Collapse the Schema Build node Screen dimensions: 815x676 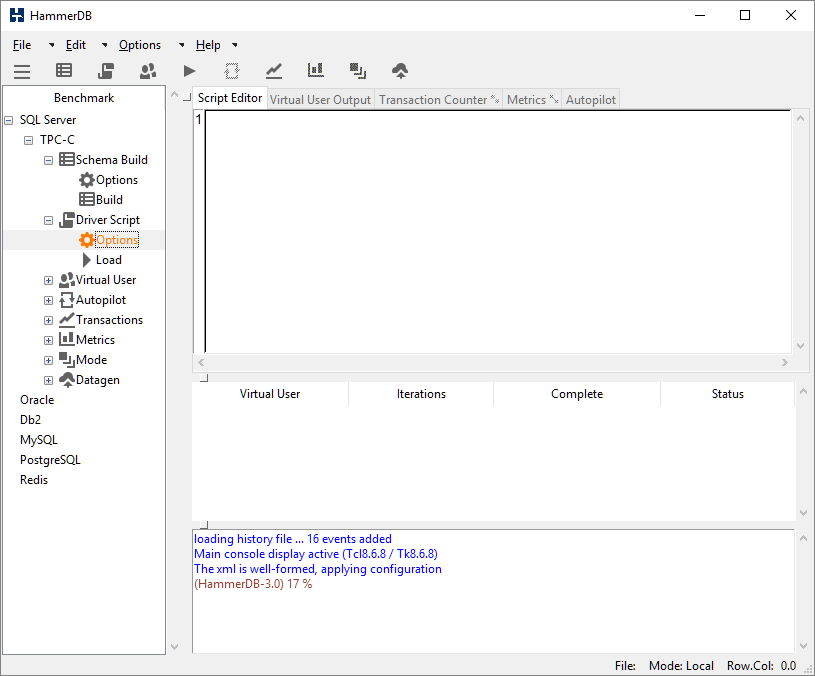click(48, 161)
